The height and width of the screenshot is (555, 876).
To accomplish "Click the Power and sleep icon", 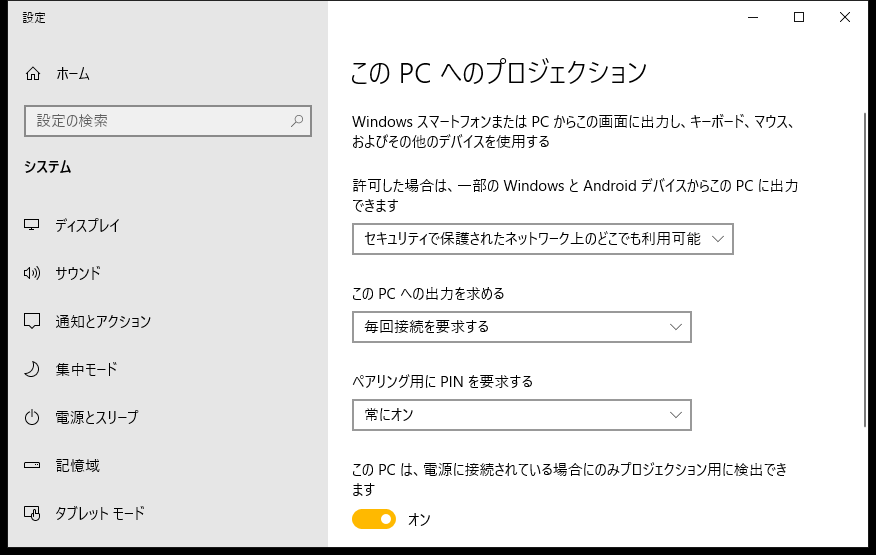I will 32,418.
